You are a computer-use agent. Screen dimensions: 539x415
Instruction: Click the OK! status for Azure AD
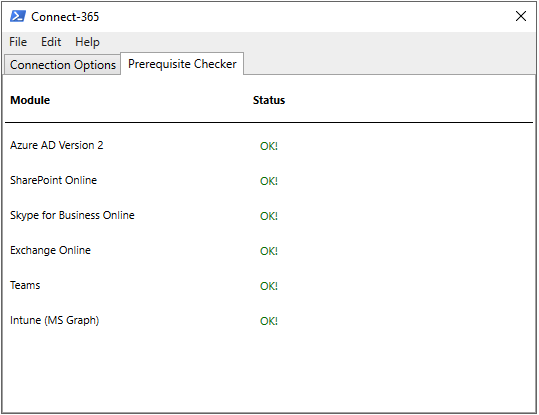[x=269, y=146]
